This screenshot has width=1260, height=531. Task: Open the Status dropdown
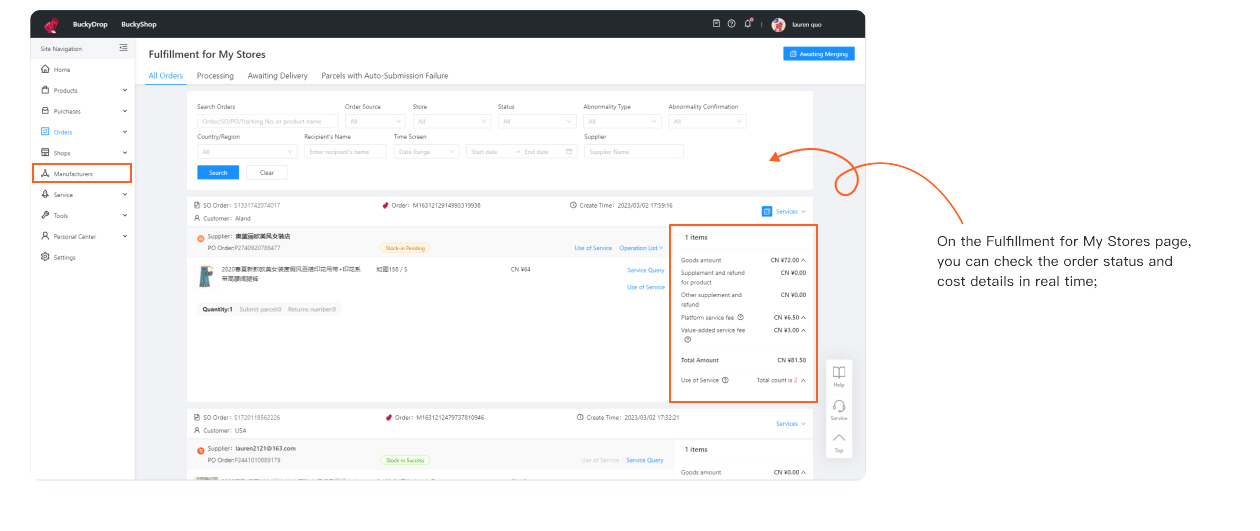[537, 121]
